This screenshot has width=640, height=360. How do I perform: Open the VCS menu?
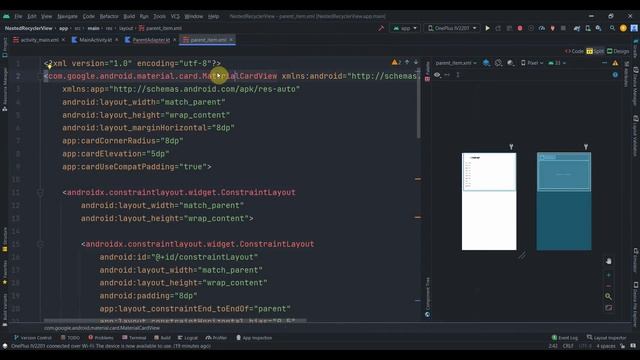175,16
